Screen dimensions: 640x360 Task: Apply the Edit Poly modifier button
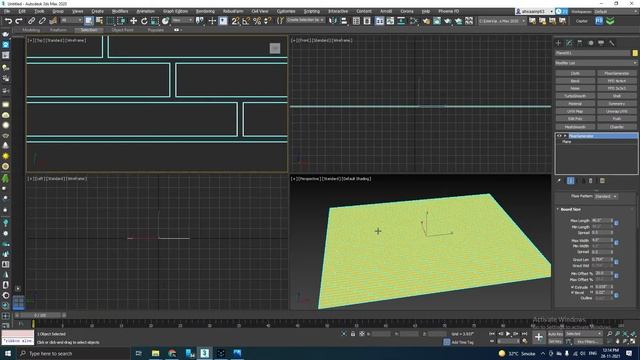575,119
